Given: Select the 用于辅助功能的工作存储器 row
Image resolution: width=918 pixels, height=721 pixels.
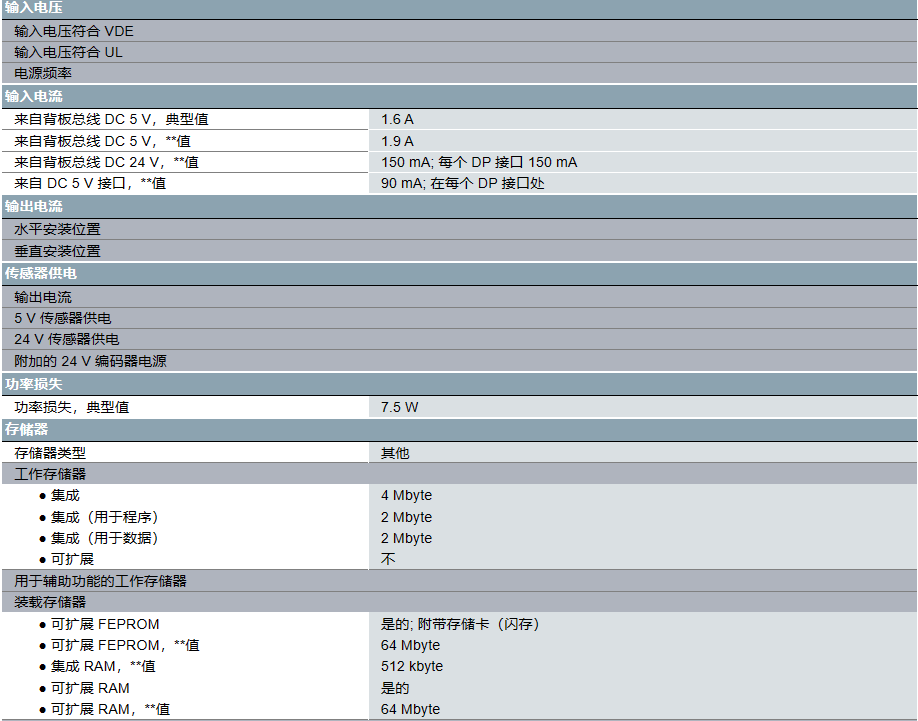Looking at the screenshot, I should [100, 580].
